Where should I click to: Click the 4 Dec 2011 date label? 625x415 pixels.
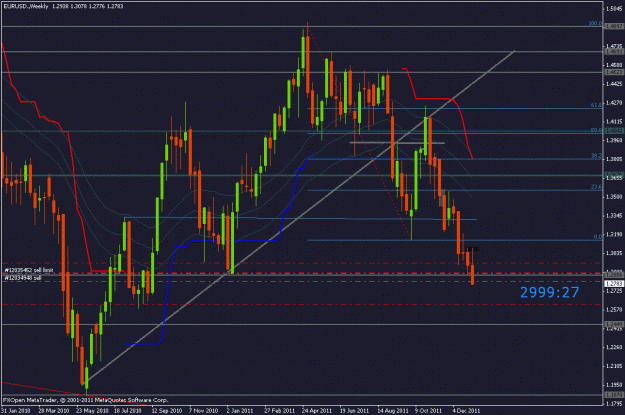click(466, 410)
